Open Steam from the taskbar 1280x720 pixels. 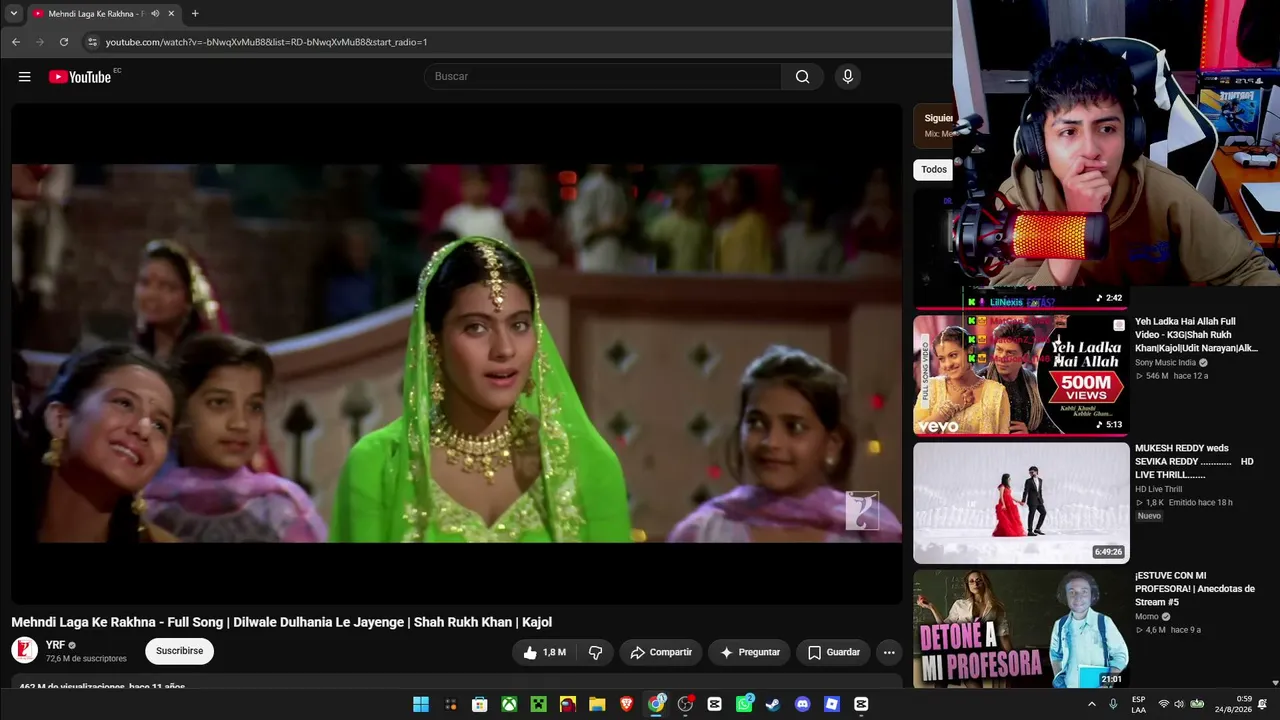(x=773, y=705)
